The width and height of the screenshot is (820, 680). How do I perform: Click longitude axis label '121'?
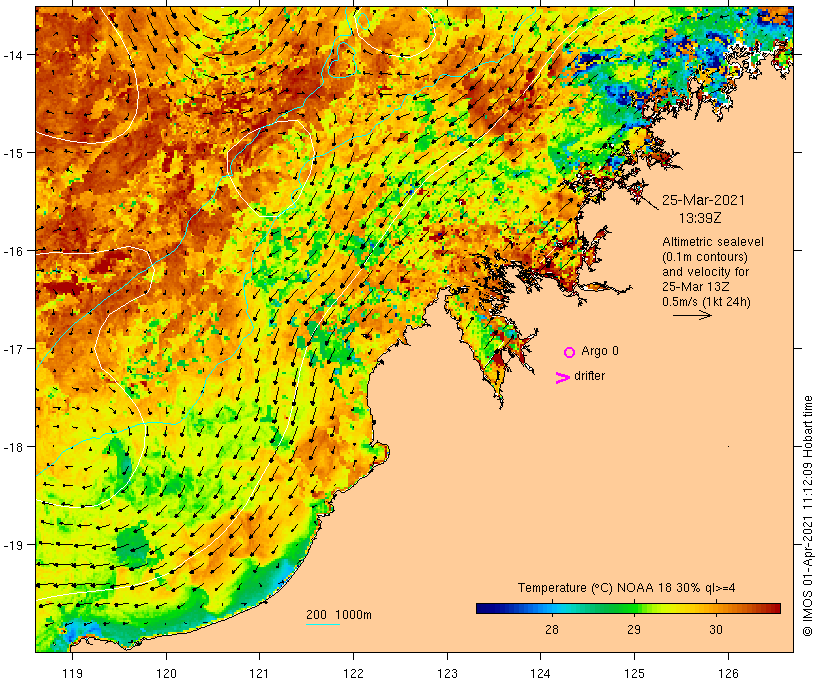pos(259,673)
